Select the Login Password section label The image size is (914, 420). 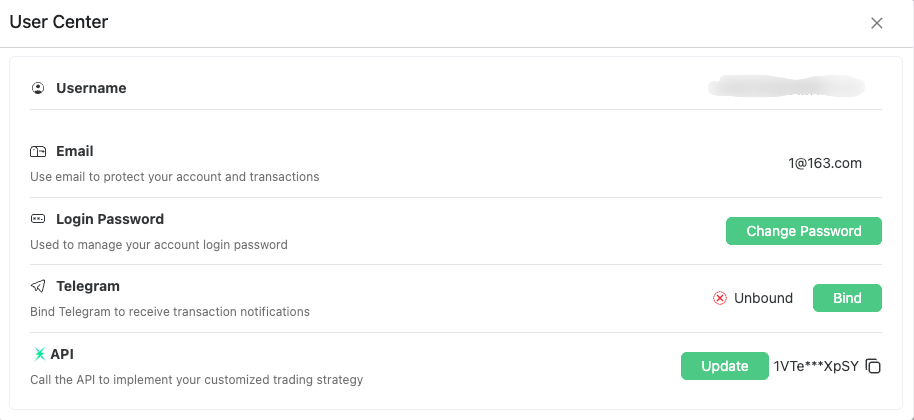point(110,219)
